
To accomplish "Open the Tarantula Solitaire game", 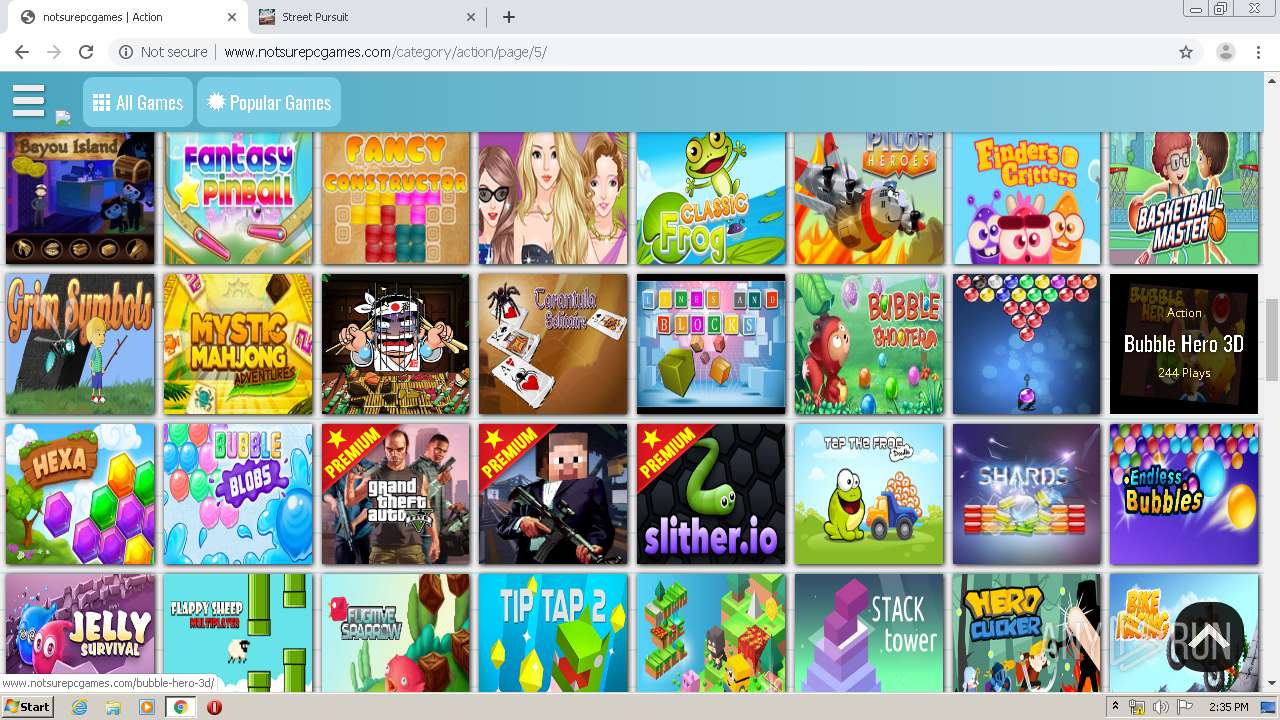I will pos(553,344).
